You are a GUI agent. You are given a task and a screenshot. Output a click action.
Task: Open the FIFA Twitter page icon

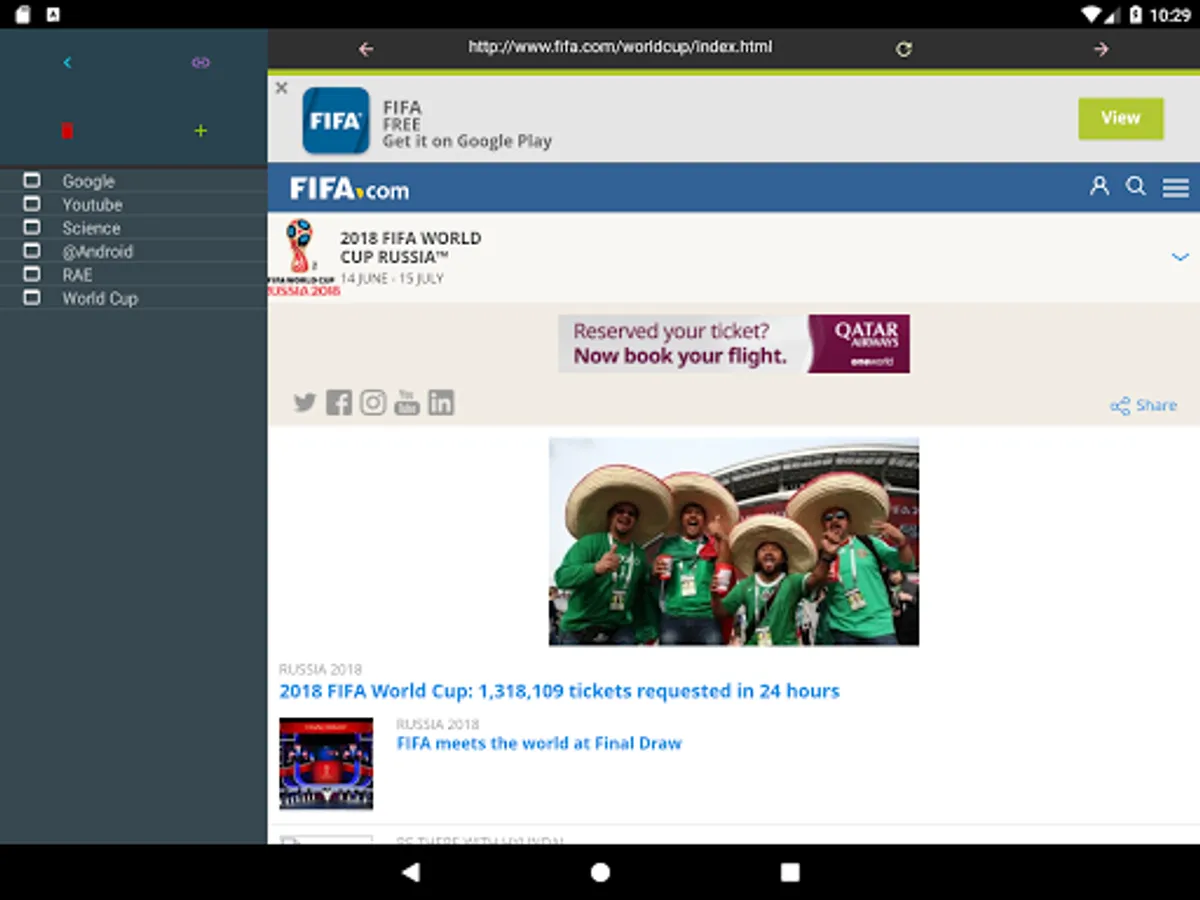point(305,402)
